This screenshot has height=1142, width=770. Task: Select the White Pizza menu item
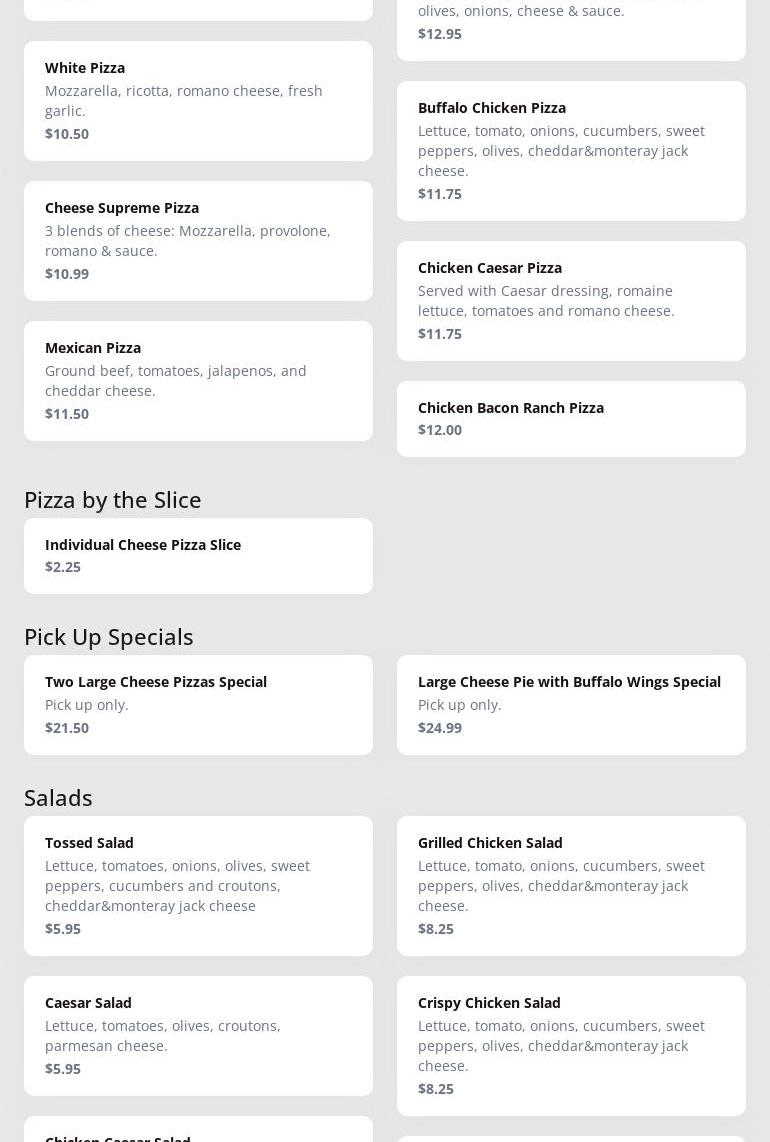[198, 100]
